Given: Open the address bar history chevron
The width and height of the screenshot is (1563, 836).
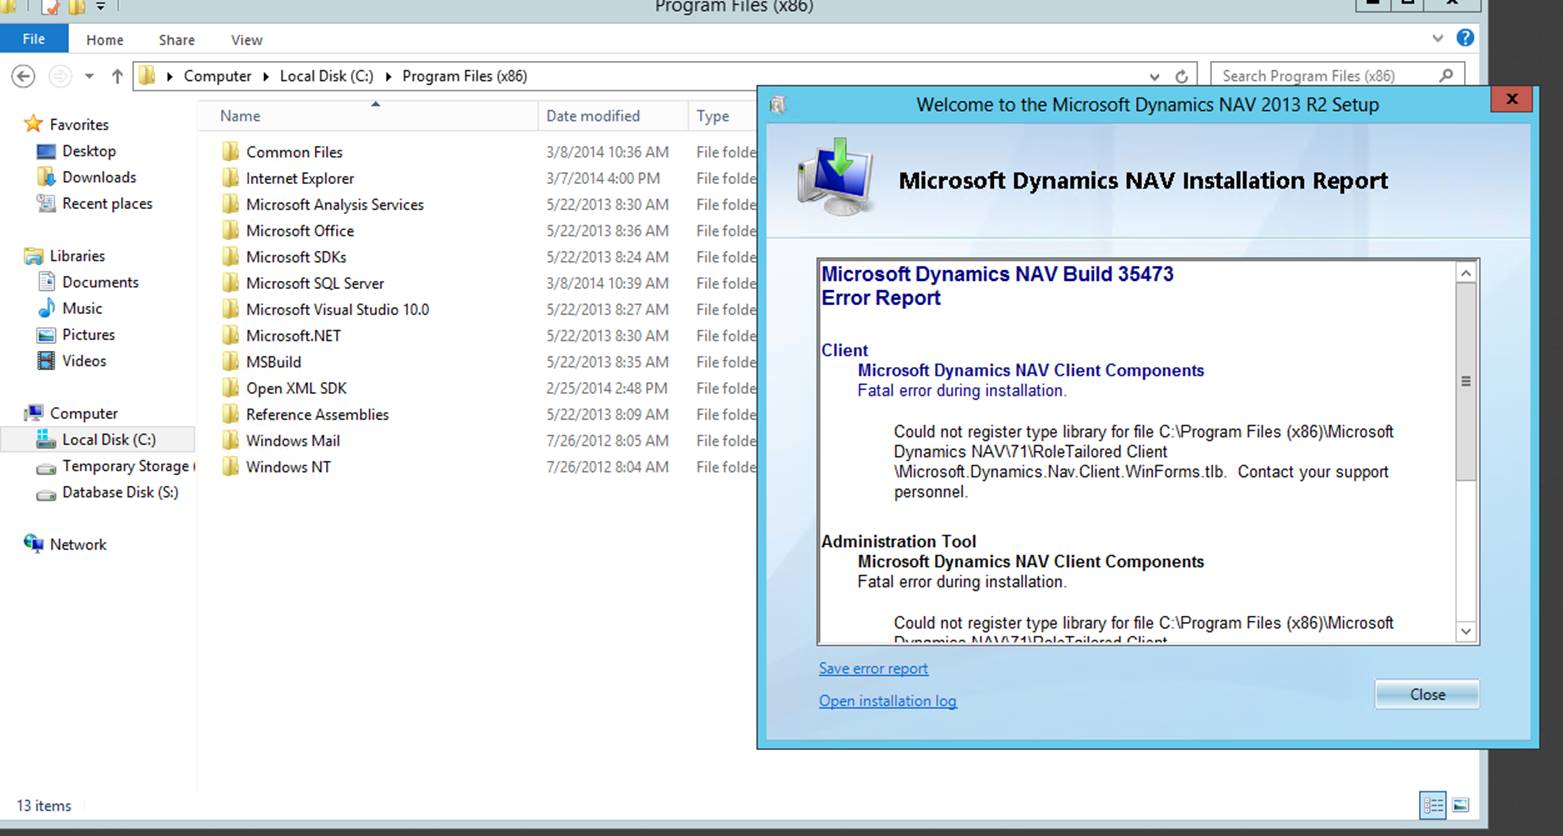Looking at the screenshot, I should [1155, 75].
